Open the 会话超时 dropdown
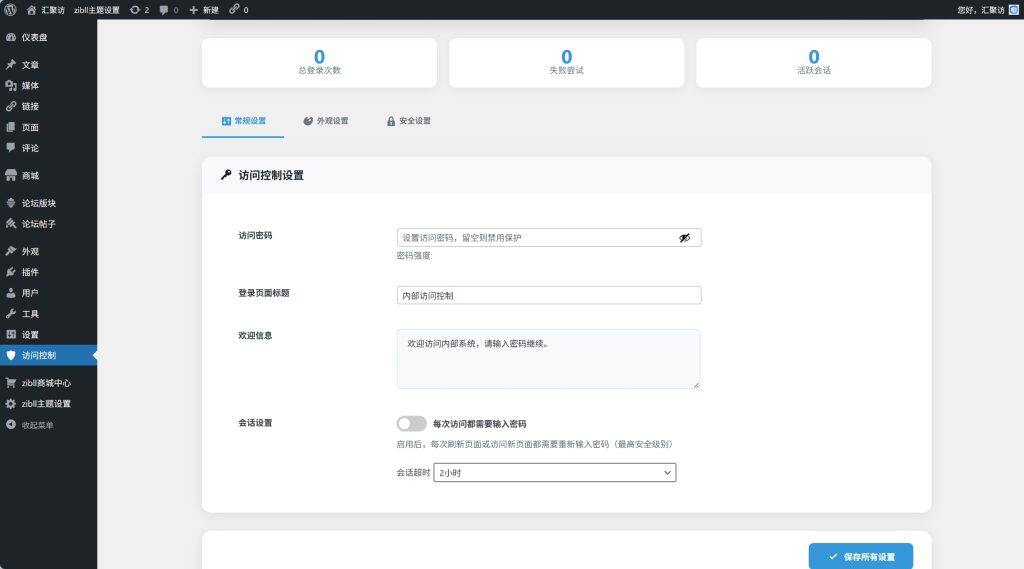 click(555, 472)
